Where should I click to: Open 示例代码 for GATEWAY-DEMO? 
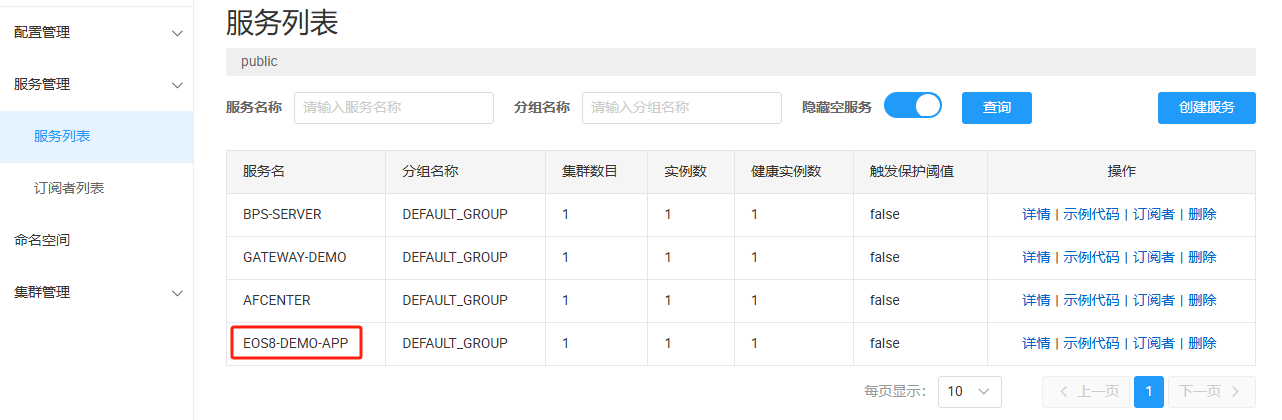[x=1091, y=257]
